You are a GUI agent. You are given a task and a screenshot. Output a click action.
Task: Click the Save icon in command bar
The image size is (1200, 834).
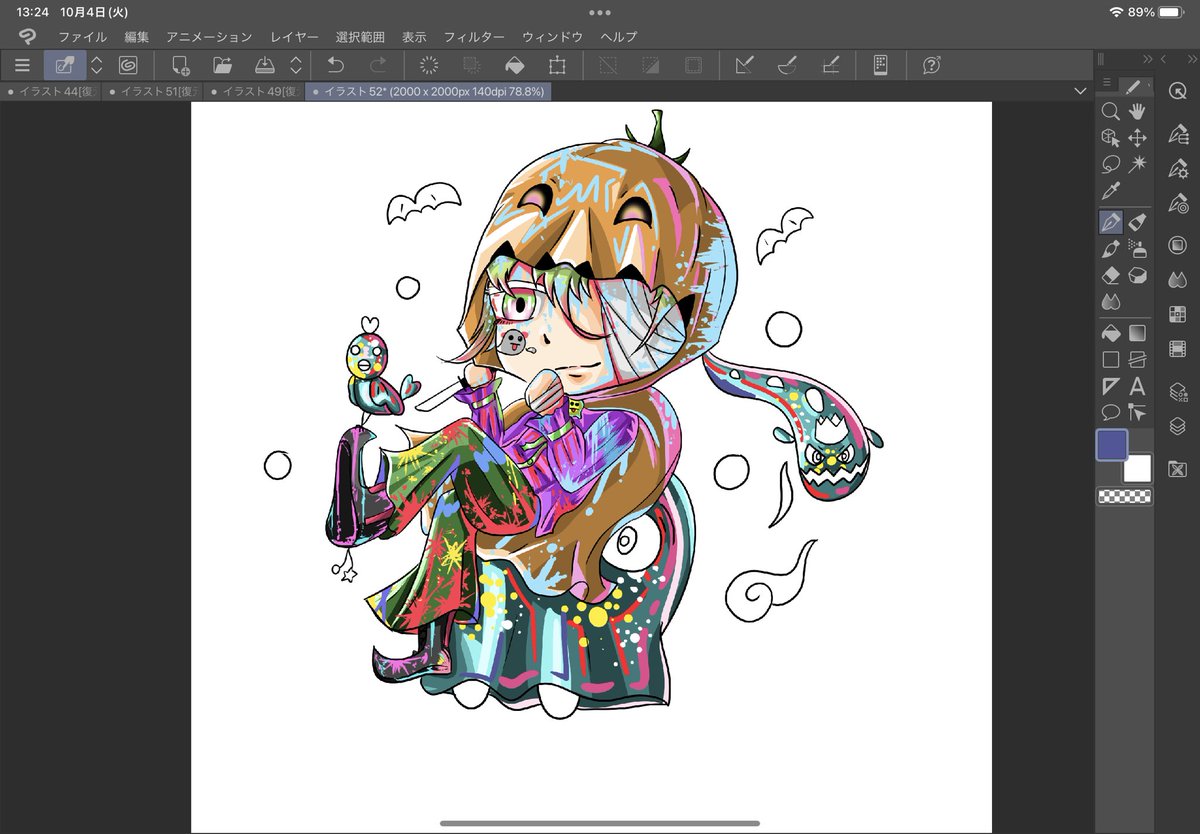265,65
